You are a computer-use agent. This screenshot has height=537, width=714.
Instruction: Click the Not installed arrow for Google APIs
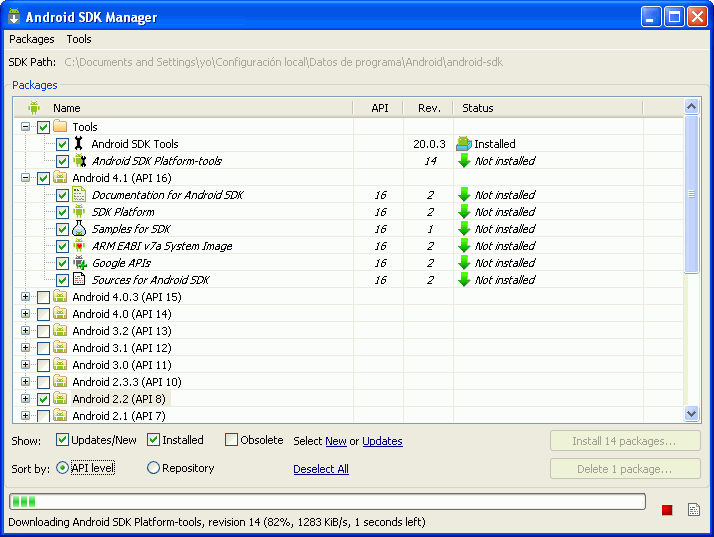[464, 262]
